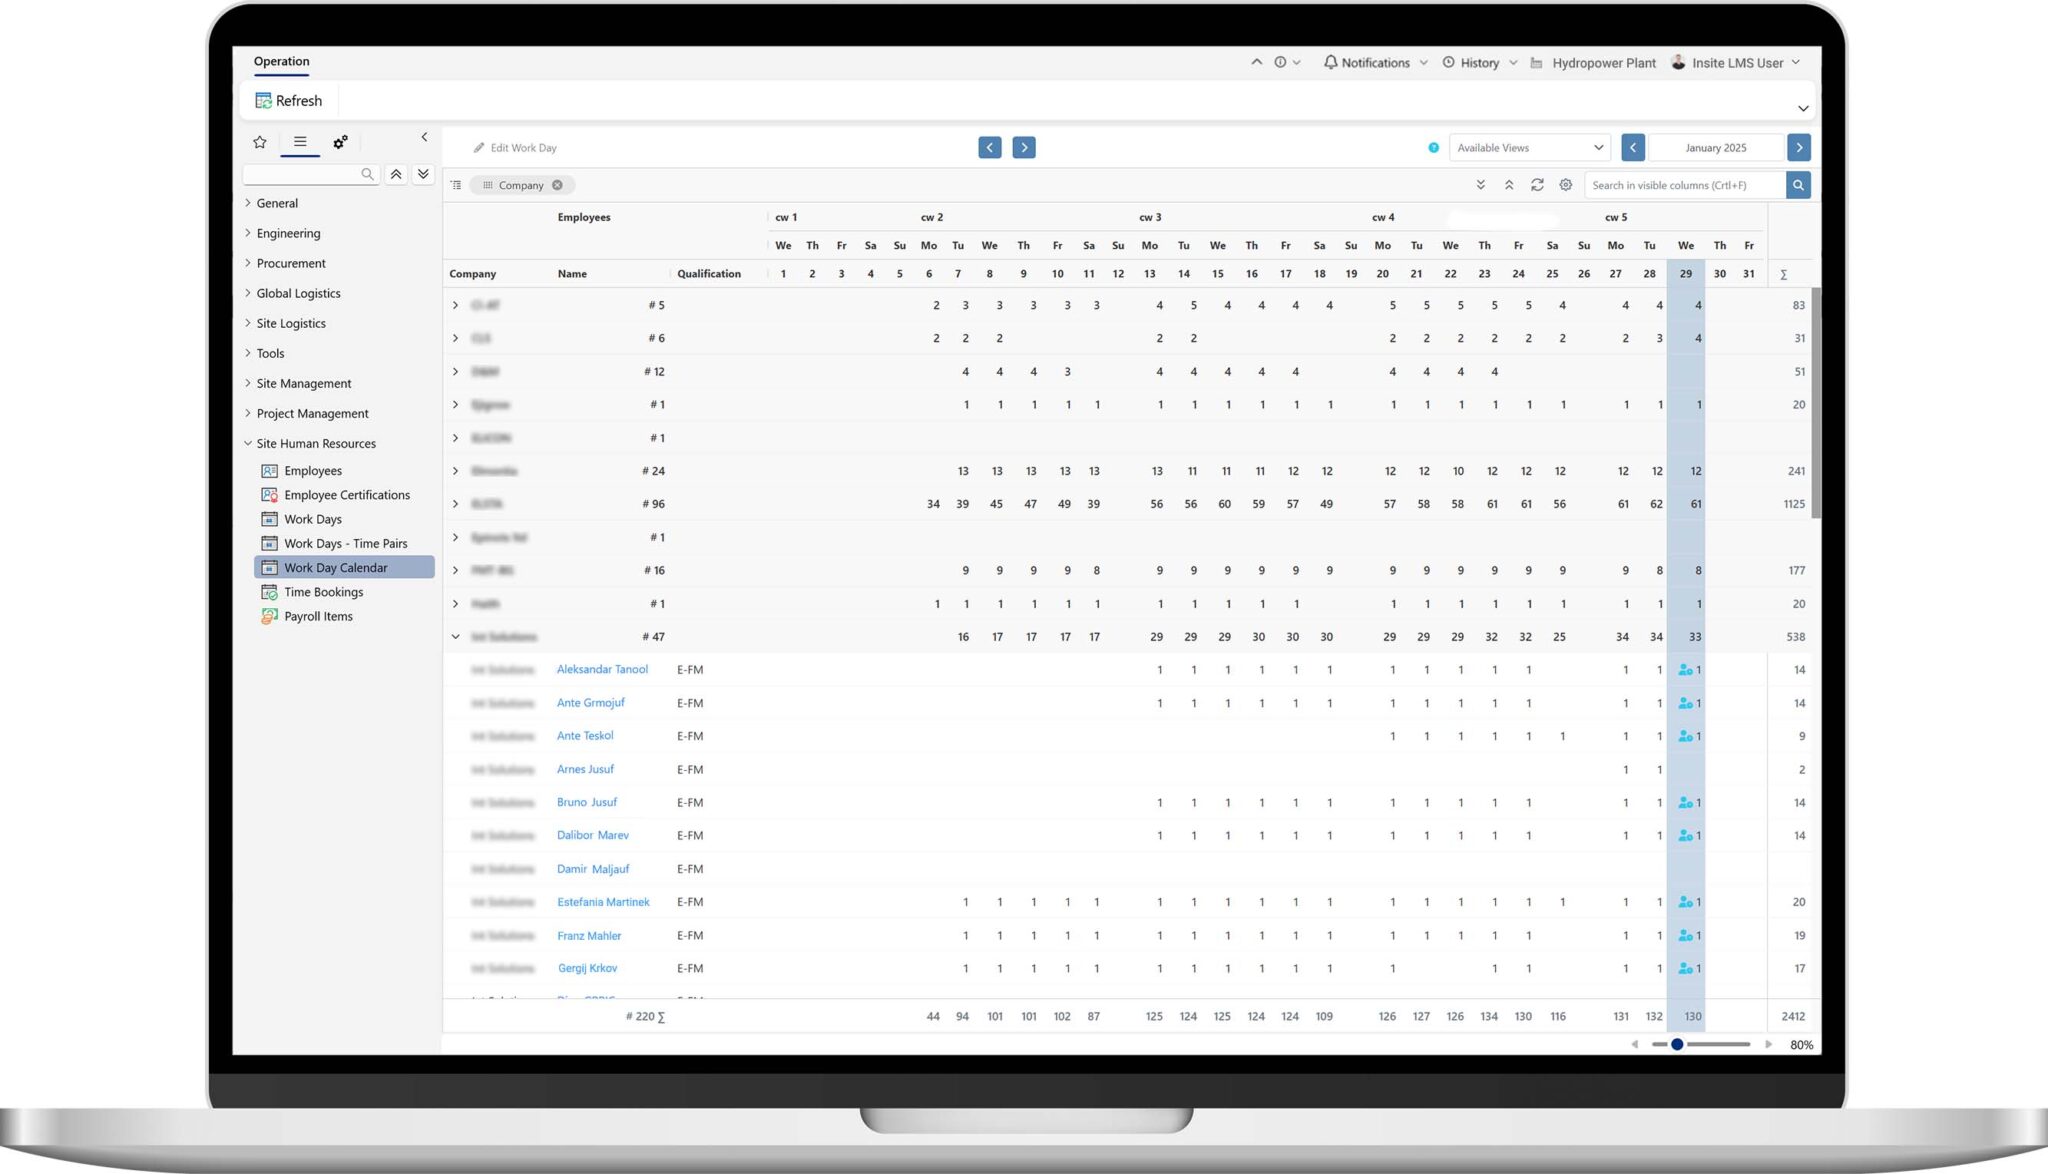Open employee Aleksandar Tanool's record
Screen dimensions: 2048x1174
[602, 669]
